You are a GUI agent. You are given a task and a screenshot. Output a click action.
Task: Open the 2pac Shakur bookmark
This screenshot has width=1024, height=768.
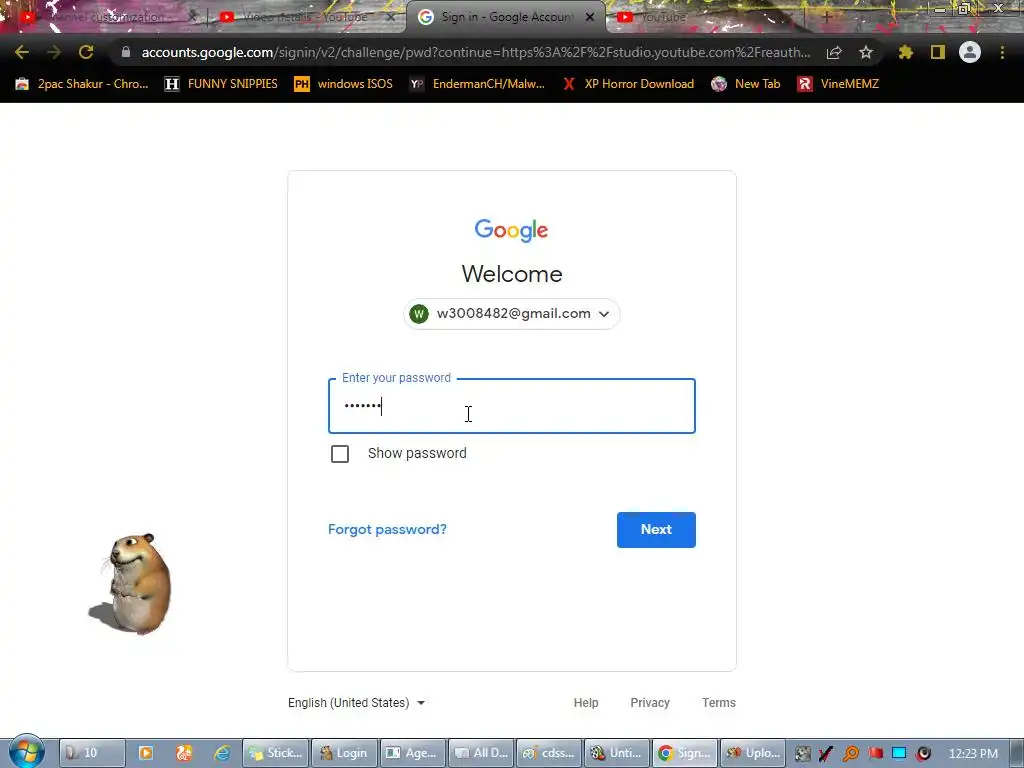pyautogui.click(x=82, y=84)
